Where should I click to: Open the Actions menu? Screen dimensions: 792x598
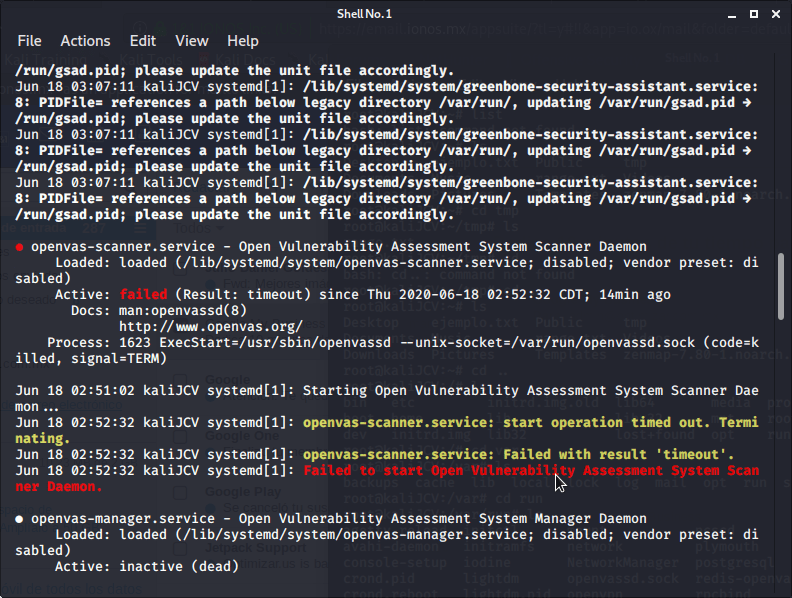pos(85,41)
